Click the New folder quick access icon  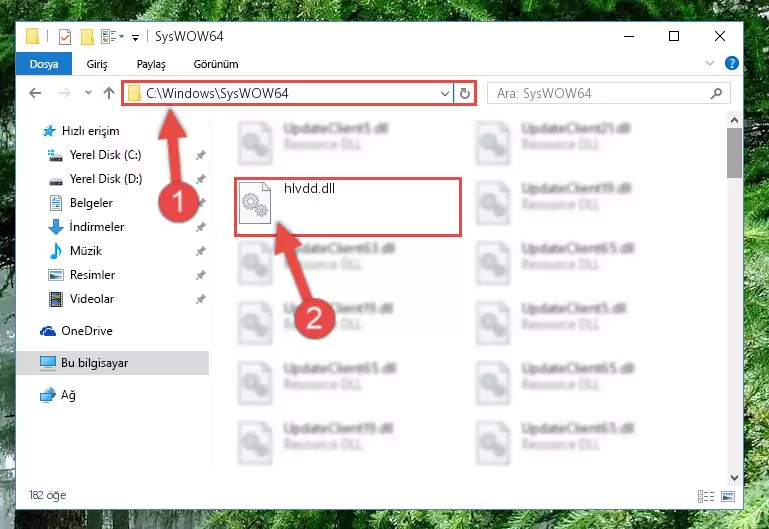[87, 37]
